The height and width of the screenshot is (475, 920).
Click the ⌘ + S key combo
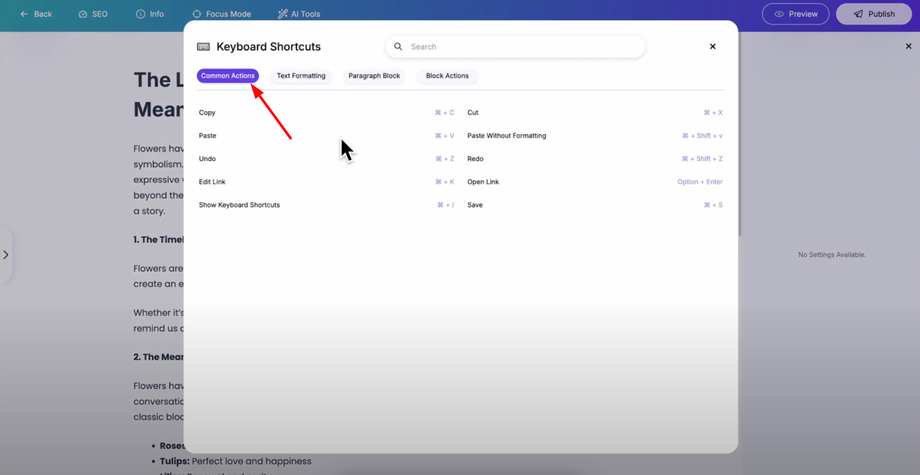pyautogui.click(x=713, y=205)
